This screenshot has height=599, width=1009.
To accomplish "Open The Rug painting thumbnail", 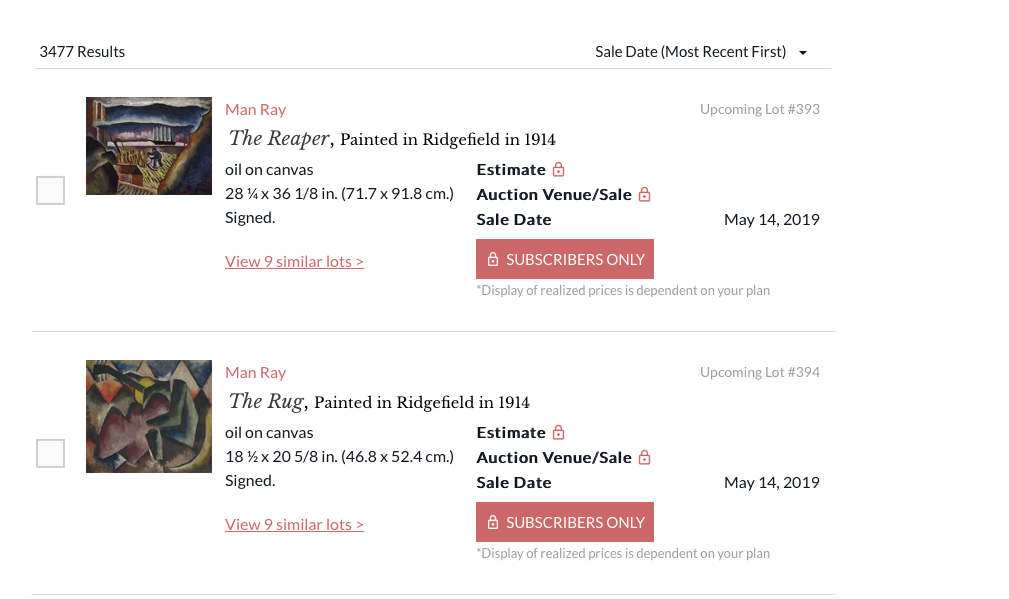I will (x=149, y=416).
